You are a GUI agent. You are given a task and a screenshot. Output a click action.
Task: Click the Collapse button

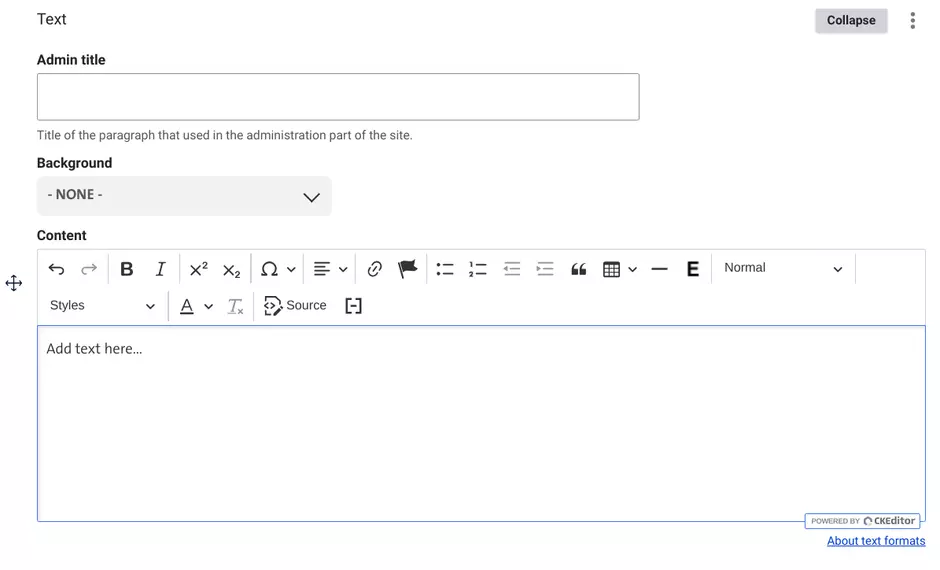point(851,20)
